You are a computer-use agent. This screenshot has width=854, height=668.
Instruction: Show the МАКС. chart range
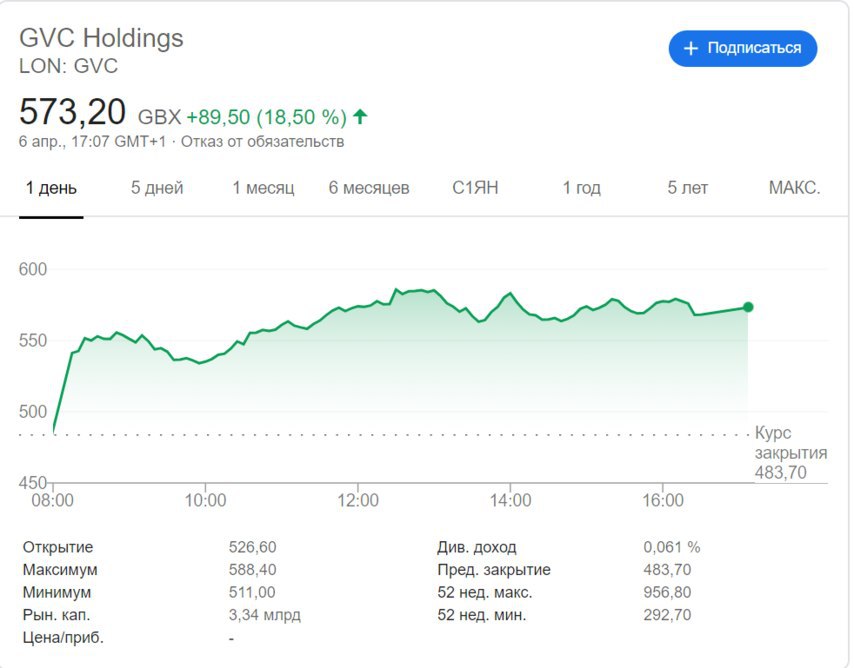click(x=794, y=188)
